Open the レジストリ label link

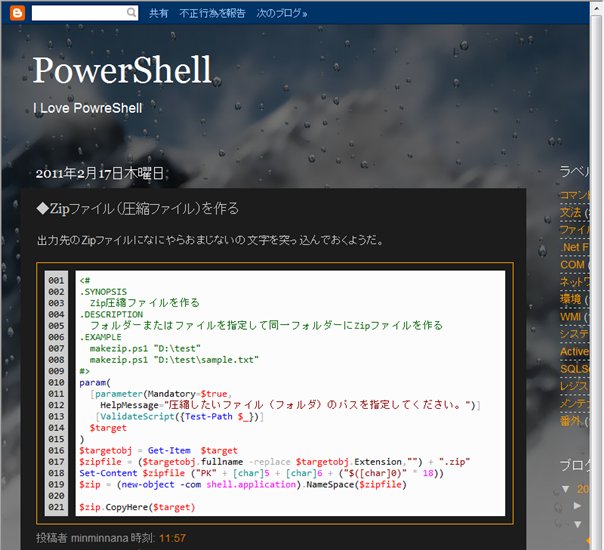click(x=574, y=386)
